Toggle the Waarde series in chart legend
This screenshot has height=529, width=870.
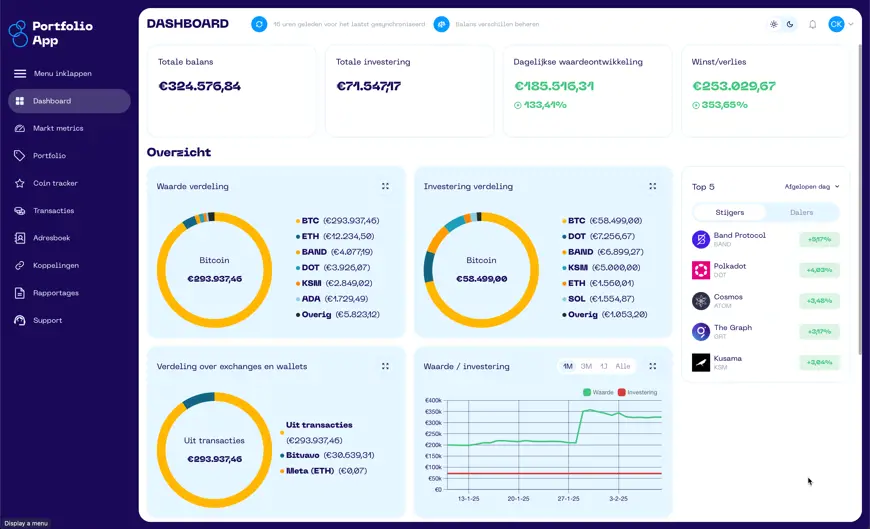(x=598, y=392)
